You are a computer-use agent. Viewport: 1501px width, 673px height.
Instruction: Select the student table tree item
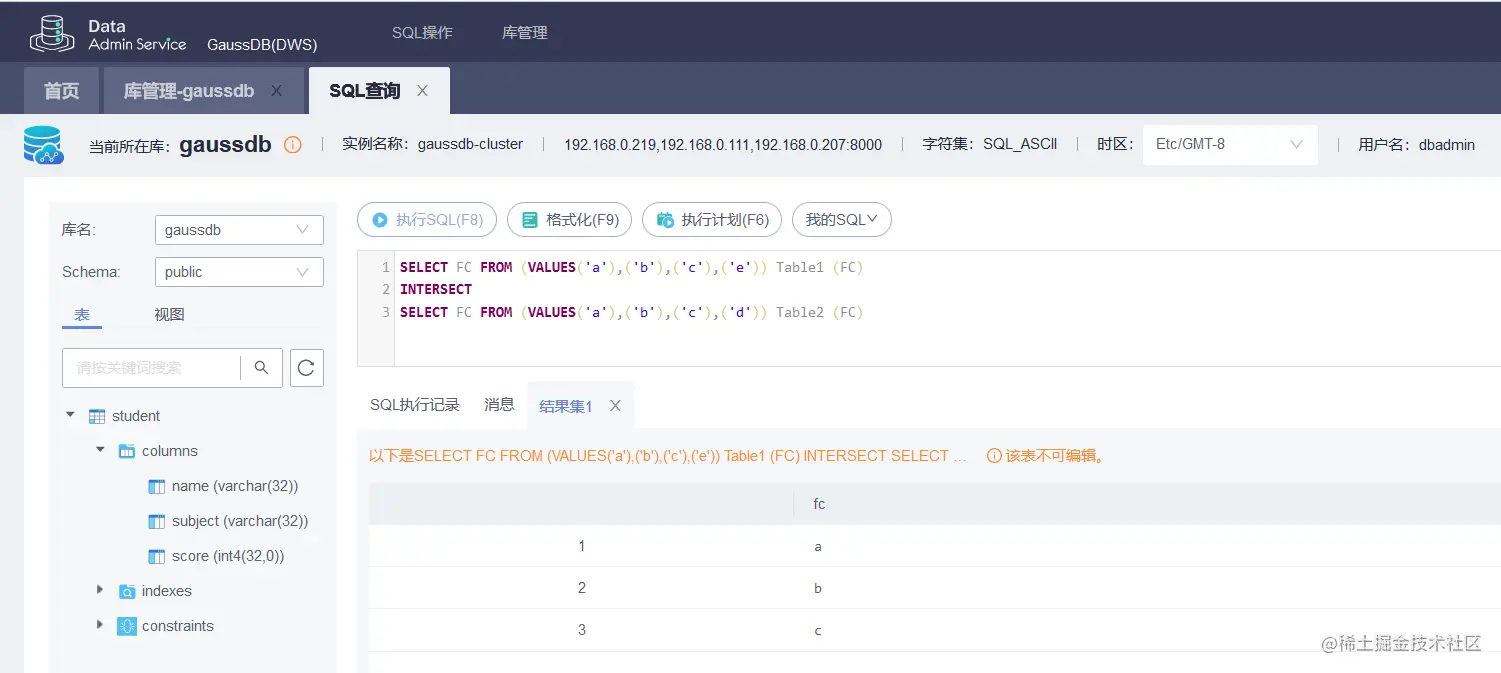pyautogui.click(x=136, y=416)
